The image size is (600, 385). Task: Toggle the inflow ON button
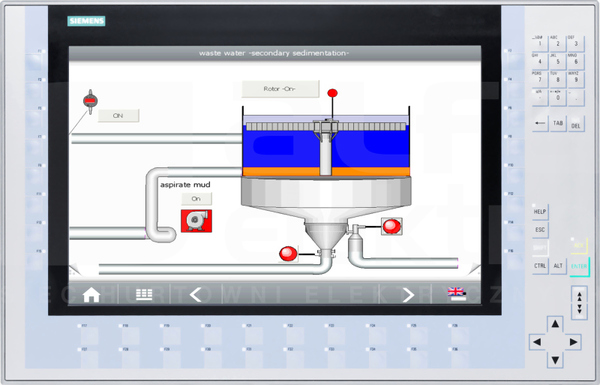(118, 116)
